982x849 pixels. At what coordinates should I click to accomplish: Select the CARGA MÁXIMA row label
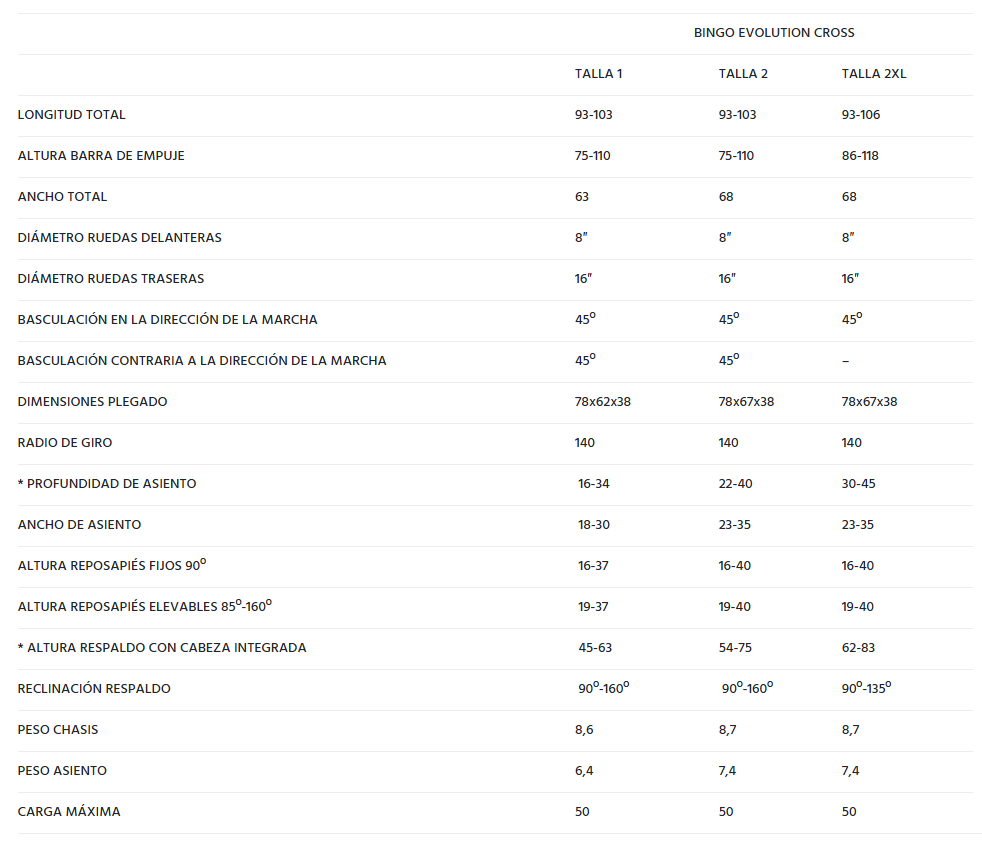pos(69,812)
